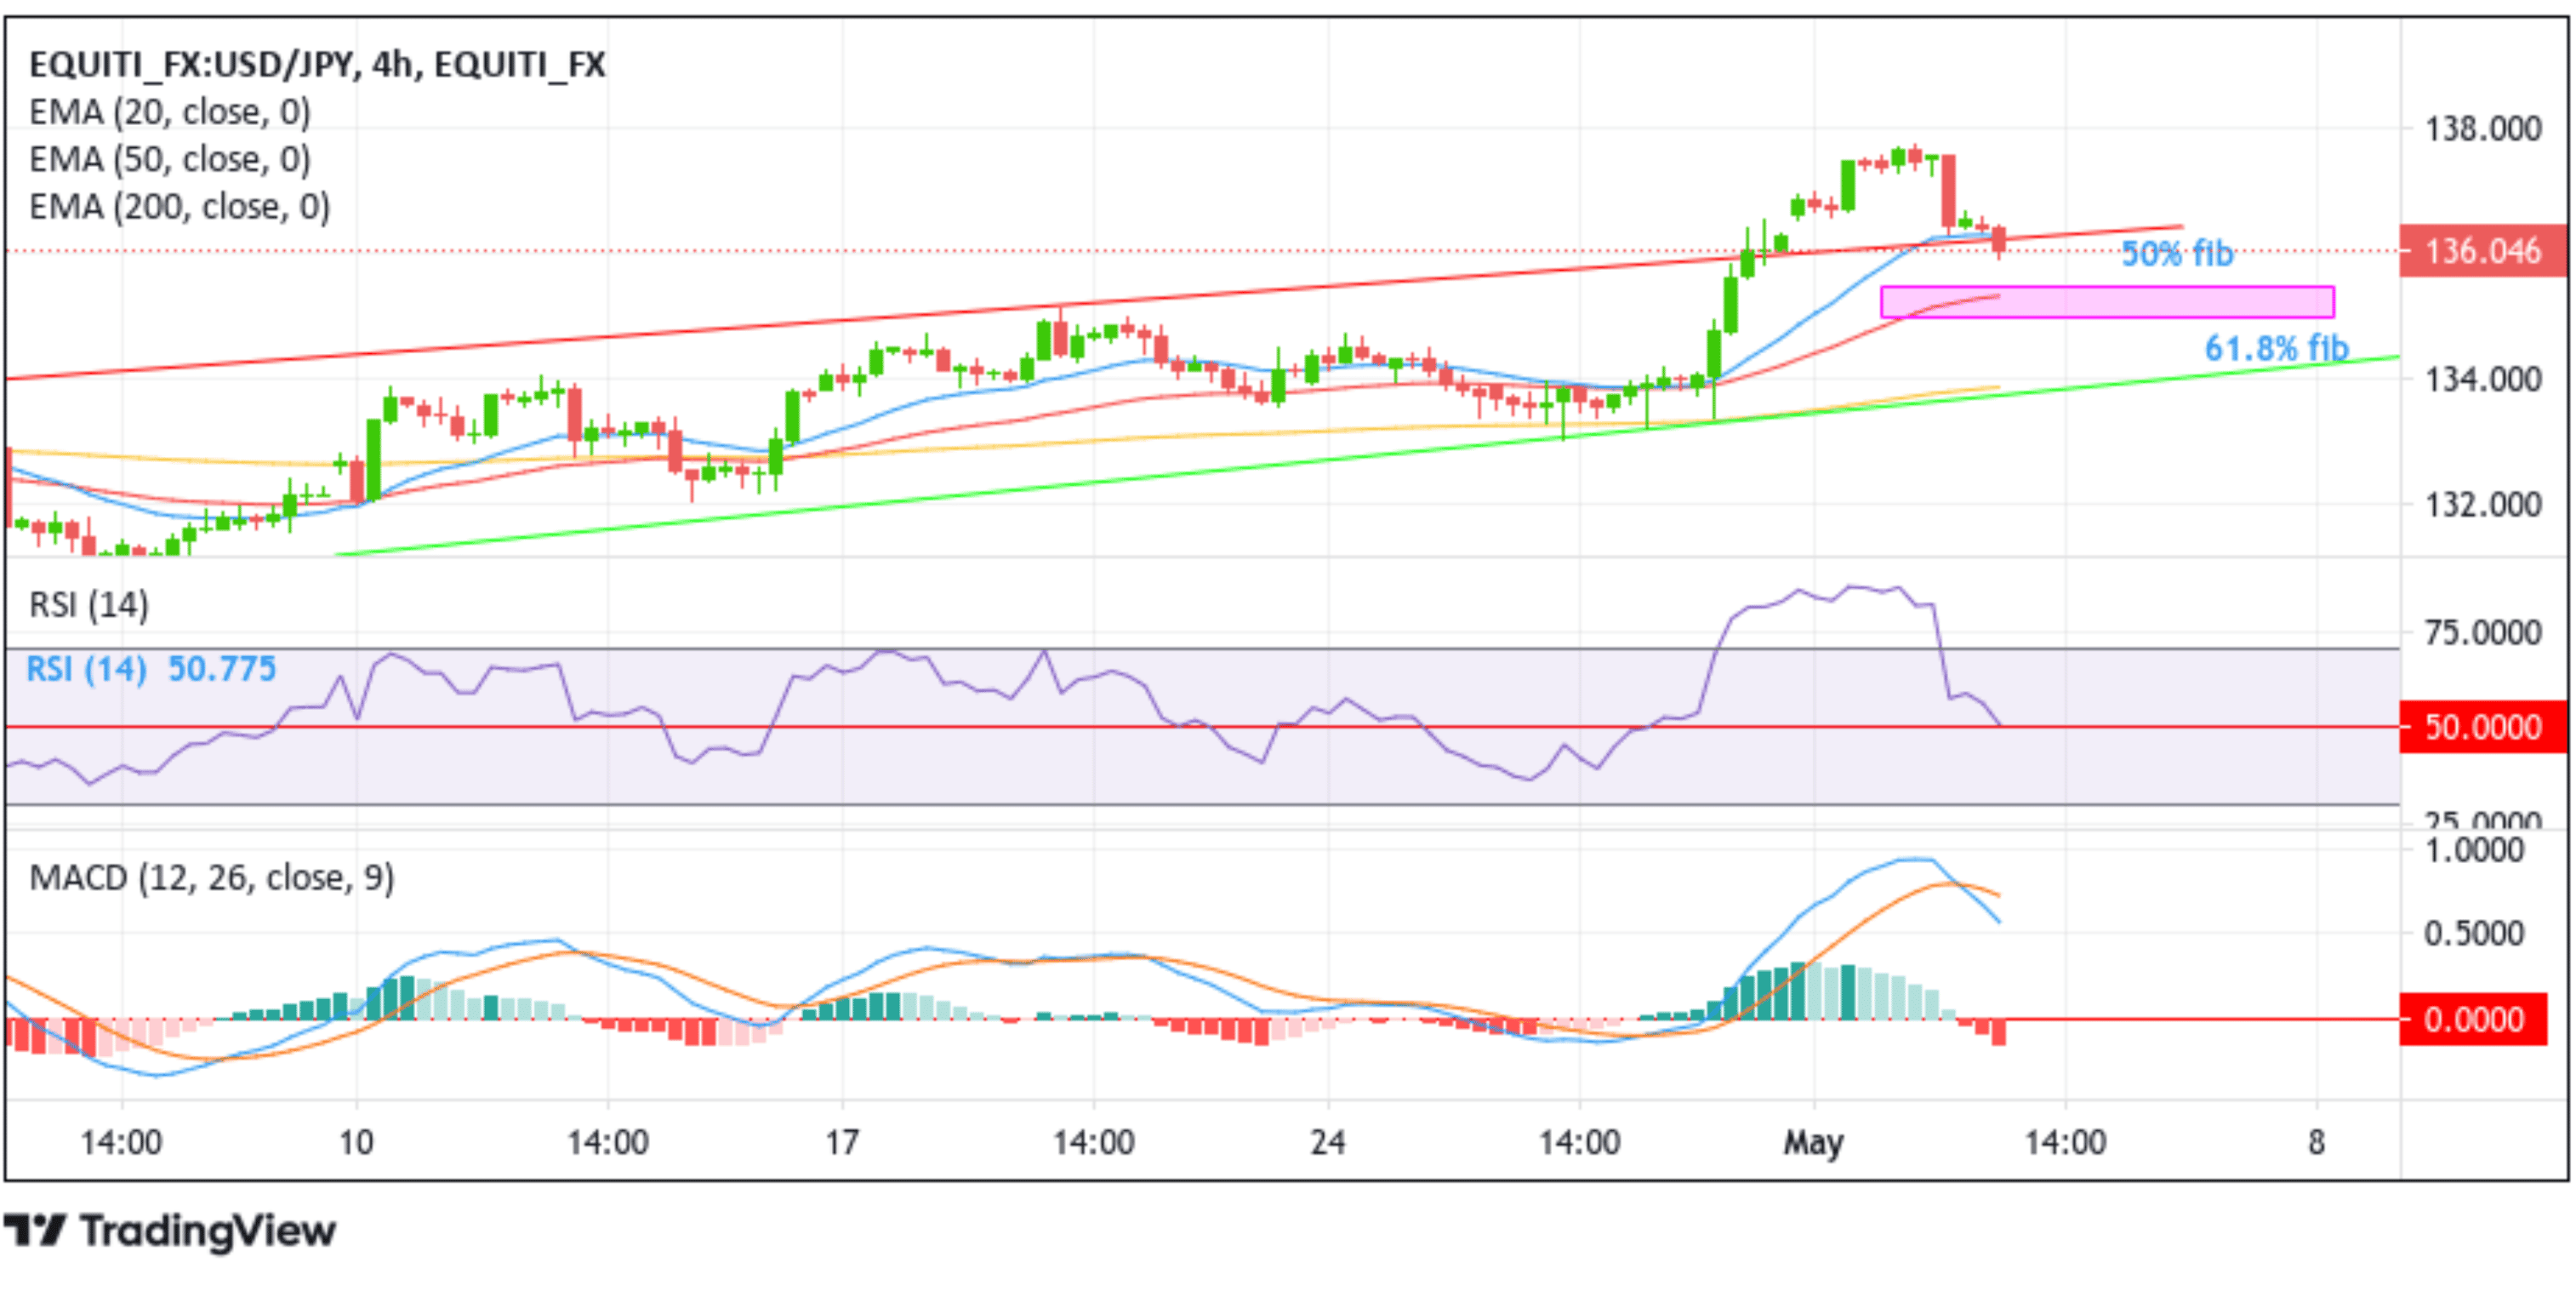Viewport: 2576px width, 1297px height.
Task: Click the 24 date label on time axis
Action: coord(1327,1142)
